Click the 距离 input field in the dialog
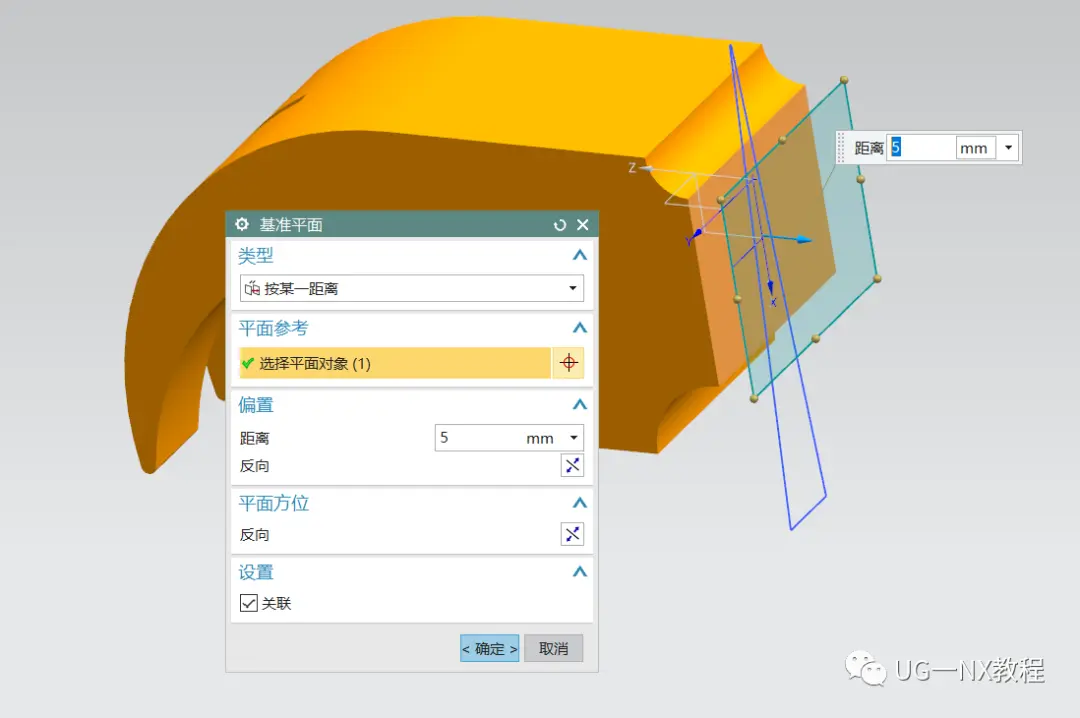The width and height of the screenshot is (1080, 718). click(x=478, y=438)
